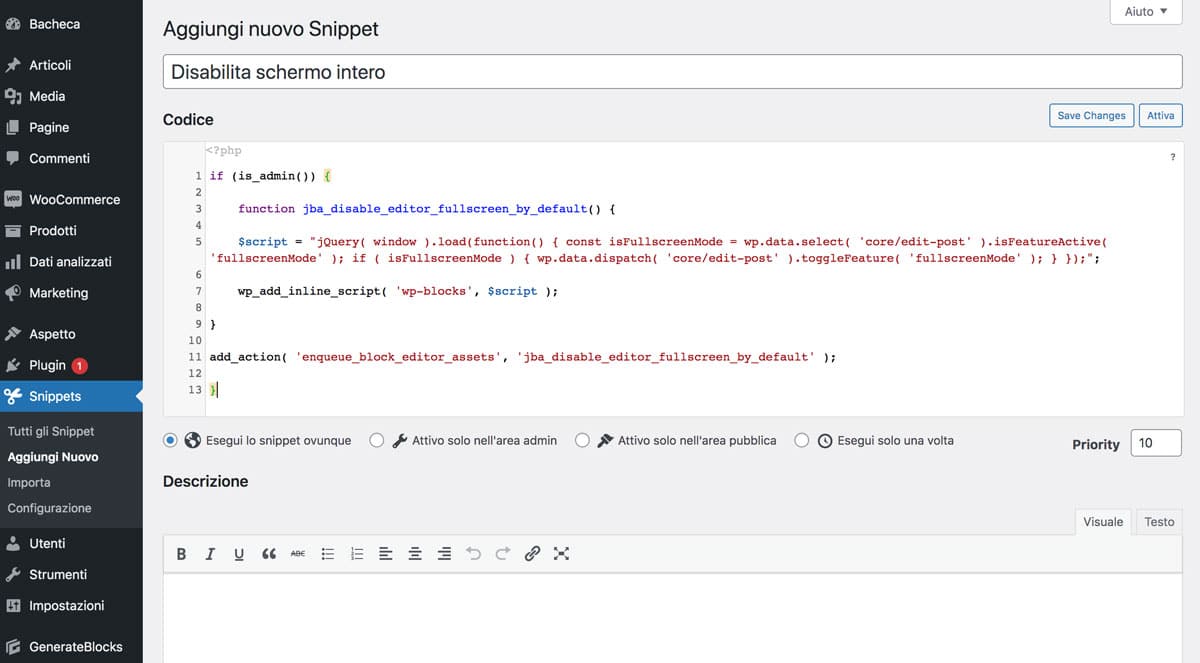Click the description text area

coord(673,618)
